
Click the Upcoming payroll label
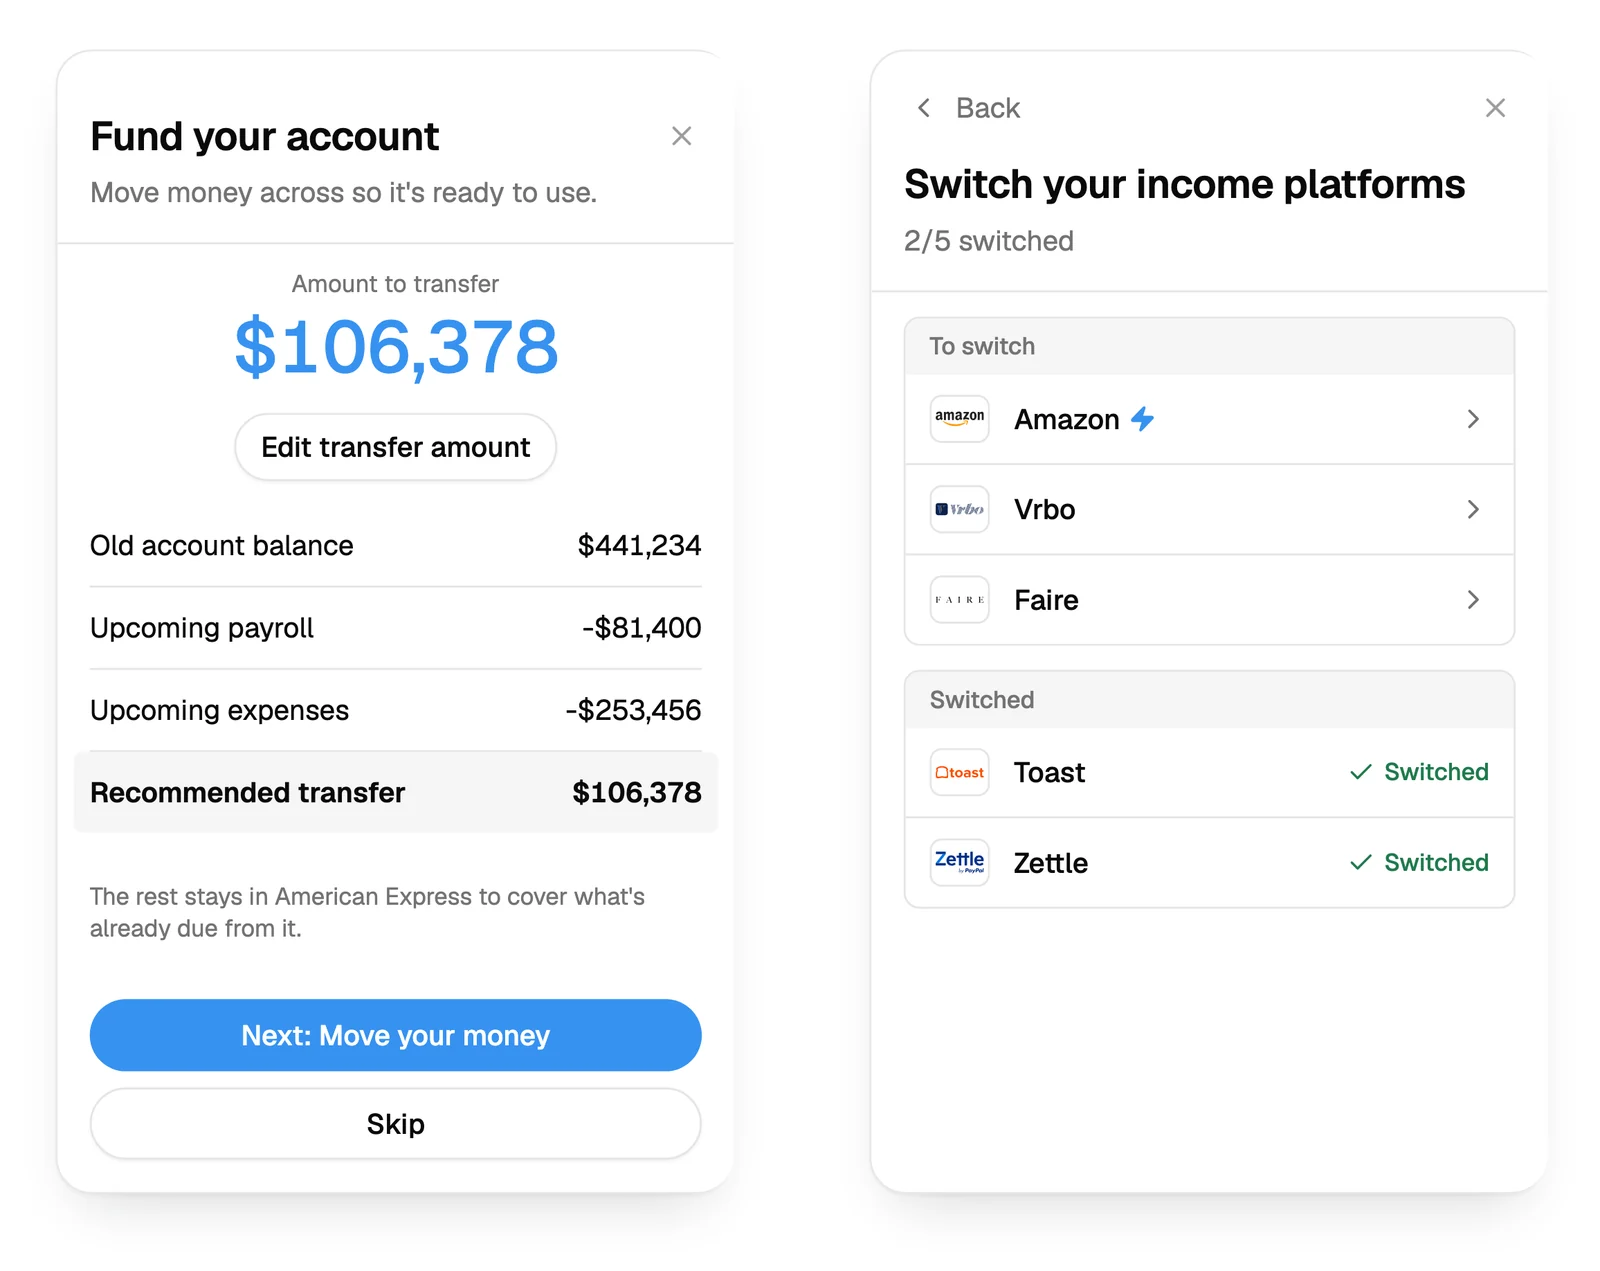pos(202,628)
